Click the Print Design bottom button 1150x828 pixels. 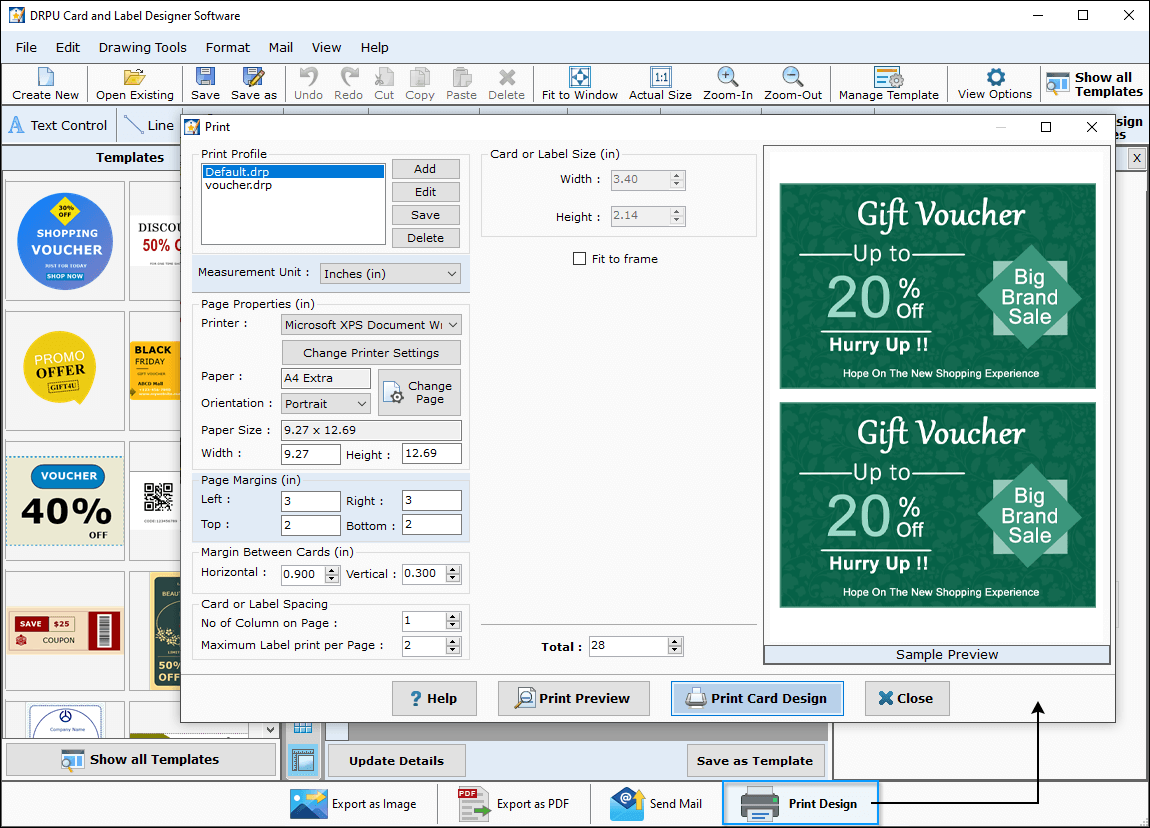click(x=800, y=804)
